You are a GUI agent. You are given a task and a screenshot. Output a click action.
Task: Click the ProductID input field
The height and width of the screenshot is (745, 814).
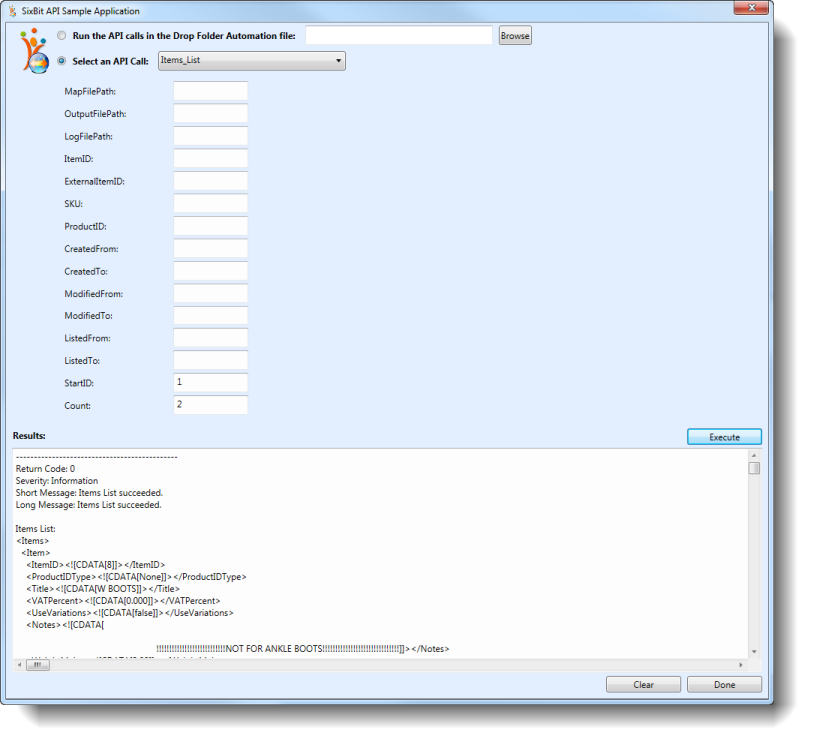[x=210, y=226]
